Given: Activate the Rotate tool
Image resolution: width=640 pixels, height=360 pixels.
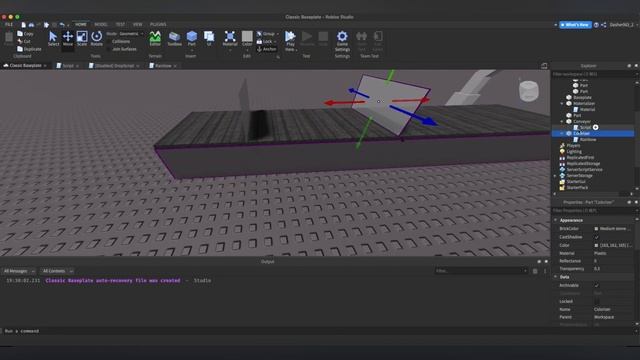Looking at the screenshot, I should tap(97, 39).
